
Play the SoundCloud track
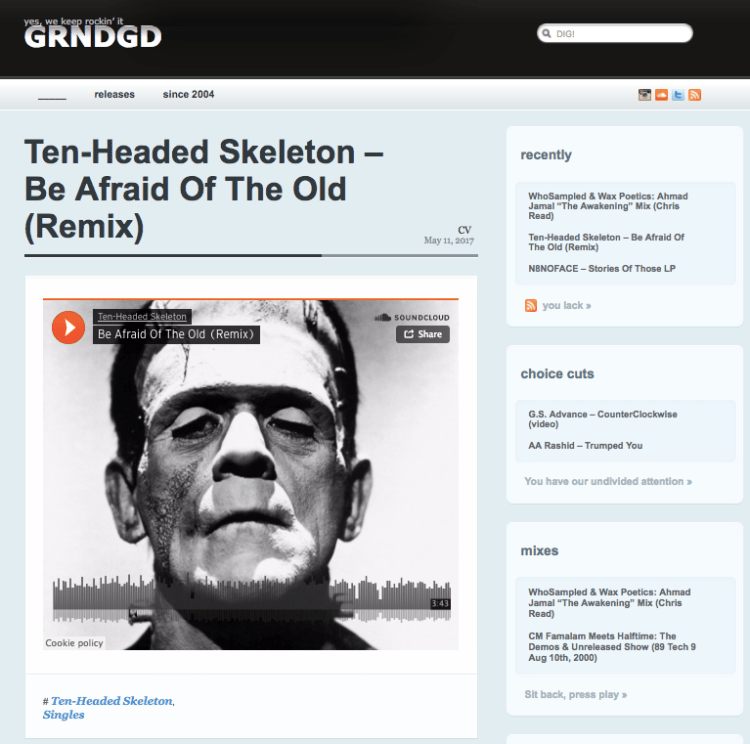[x=68, y=327]
